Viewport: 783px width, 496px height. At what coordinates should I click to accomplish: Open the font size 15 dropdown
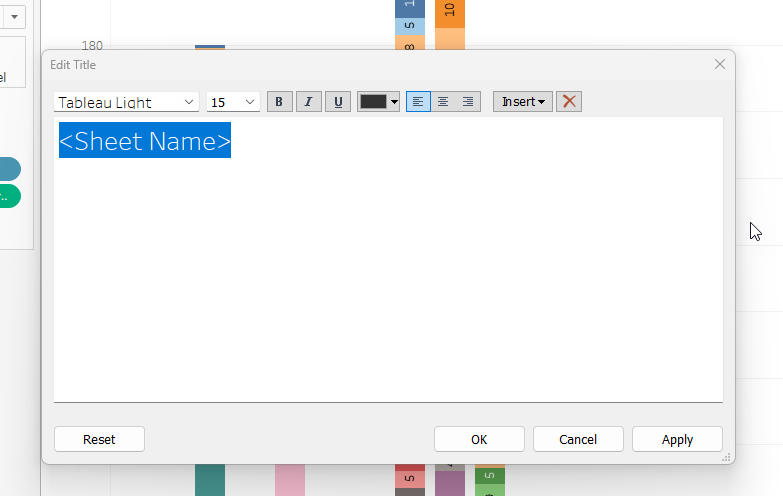coord(233,102)
